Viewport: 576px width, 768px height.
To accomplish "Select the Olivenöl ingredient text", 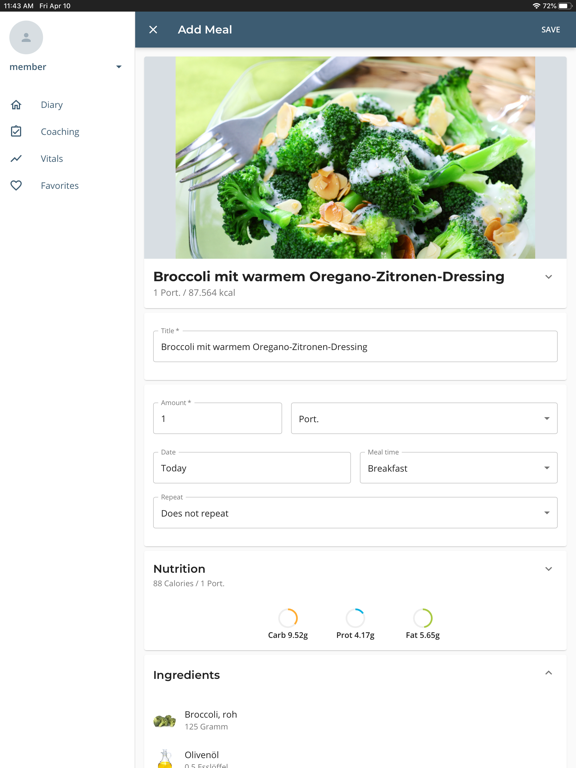I will tap(201, 755).
